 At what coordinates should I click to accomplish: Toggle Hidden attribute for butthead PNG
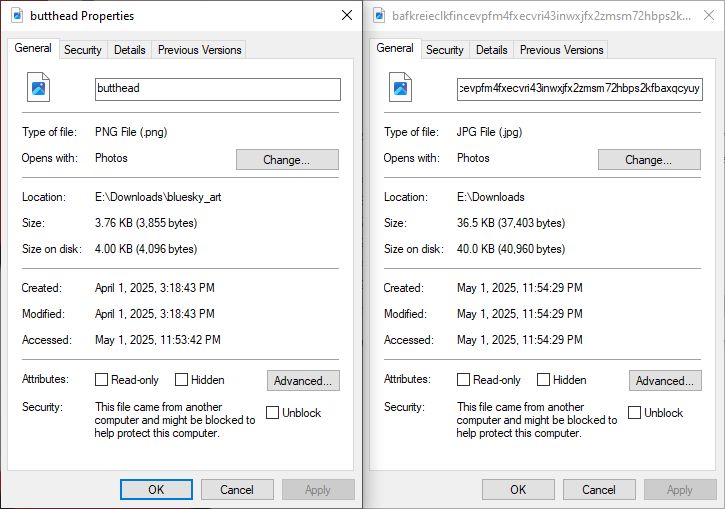click(x=182, y=380)
